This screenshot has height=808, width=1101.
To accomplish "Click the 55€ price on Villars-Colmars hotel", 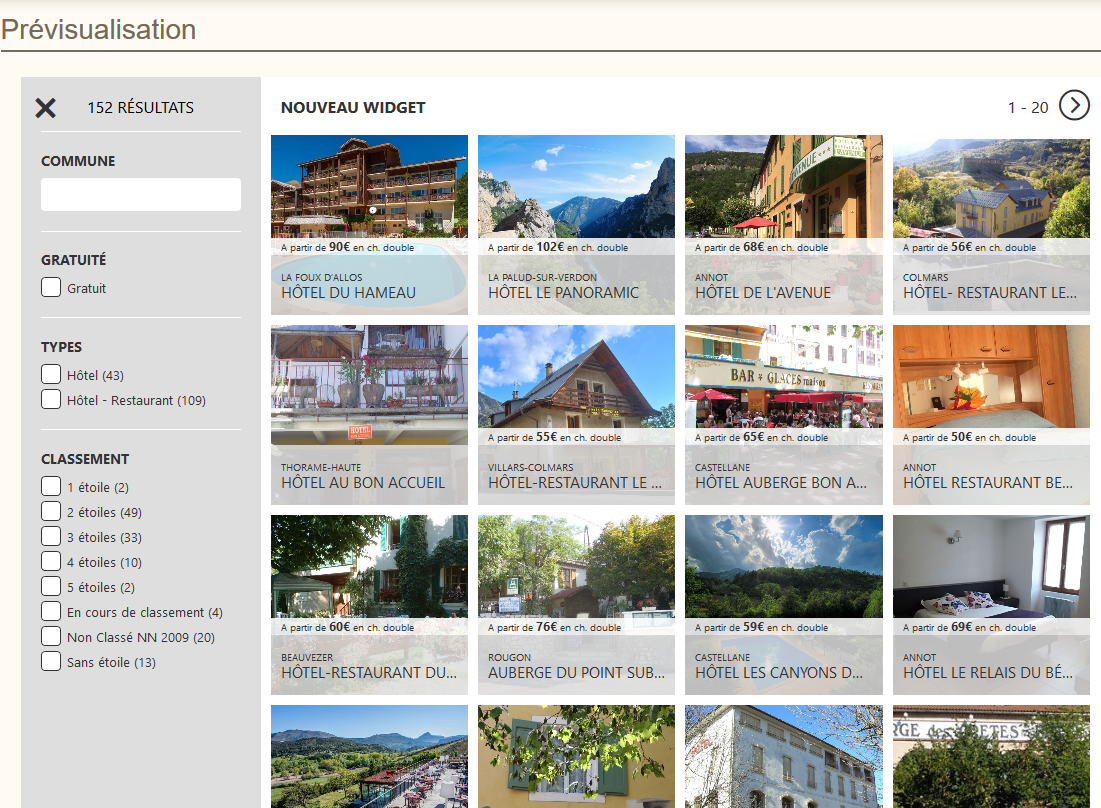I will (547, 437).
